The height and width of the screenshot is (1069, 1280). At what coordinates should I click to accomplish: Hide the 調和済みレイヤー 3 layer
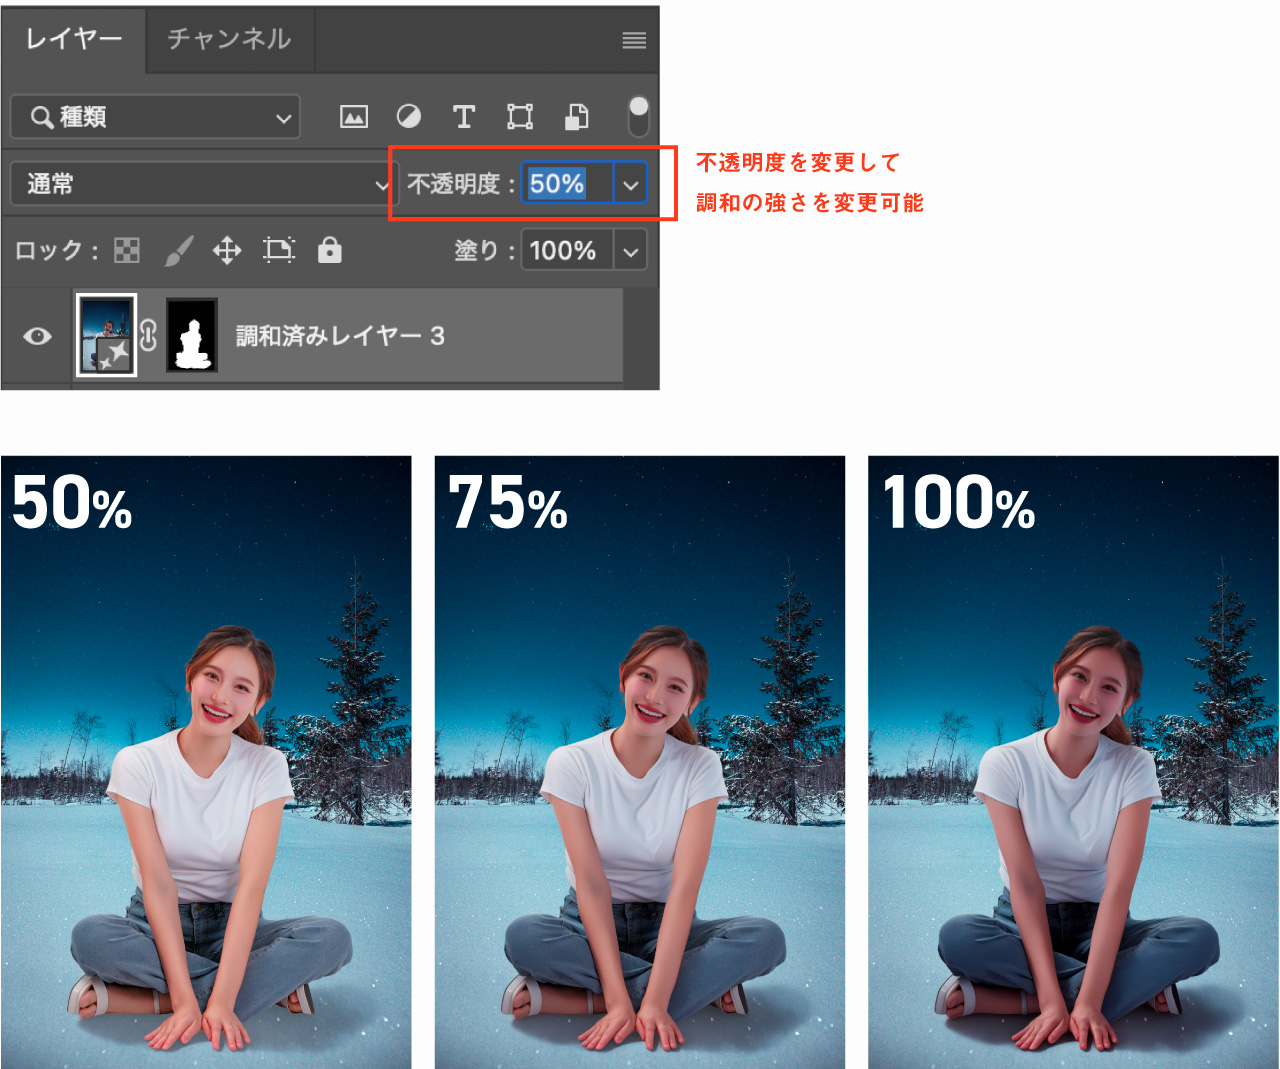pos(38,336)
